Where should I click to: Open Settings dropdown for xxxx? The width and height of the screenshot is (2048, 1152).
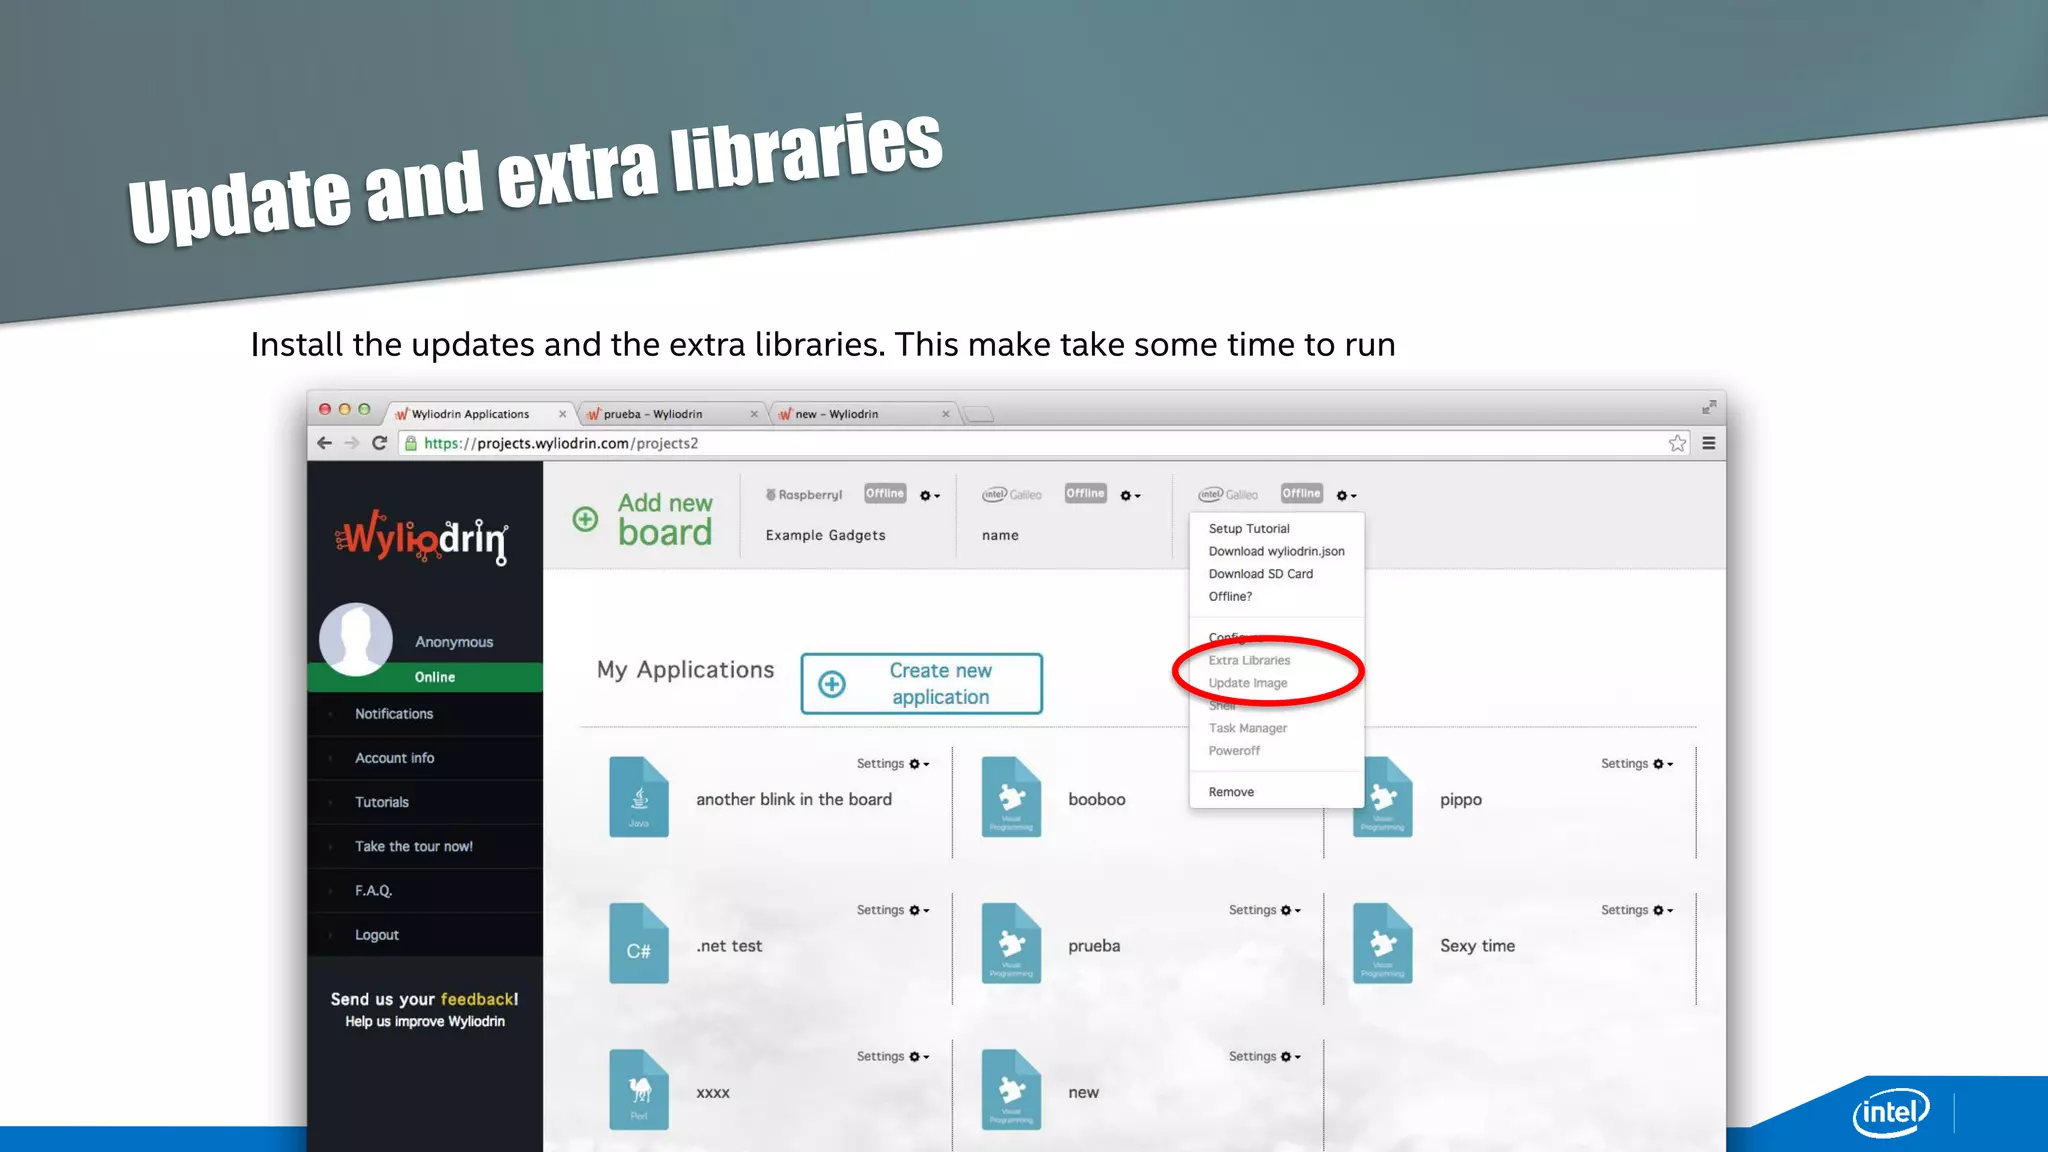point(893,1056)
